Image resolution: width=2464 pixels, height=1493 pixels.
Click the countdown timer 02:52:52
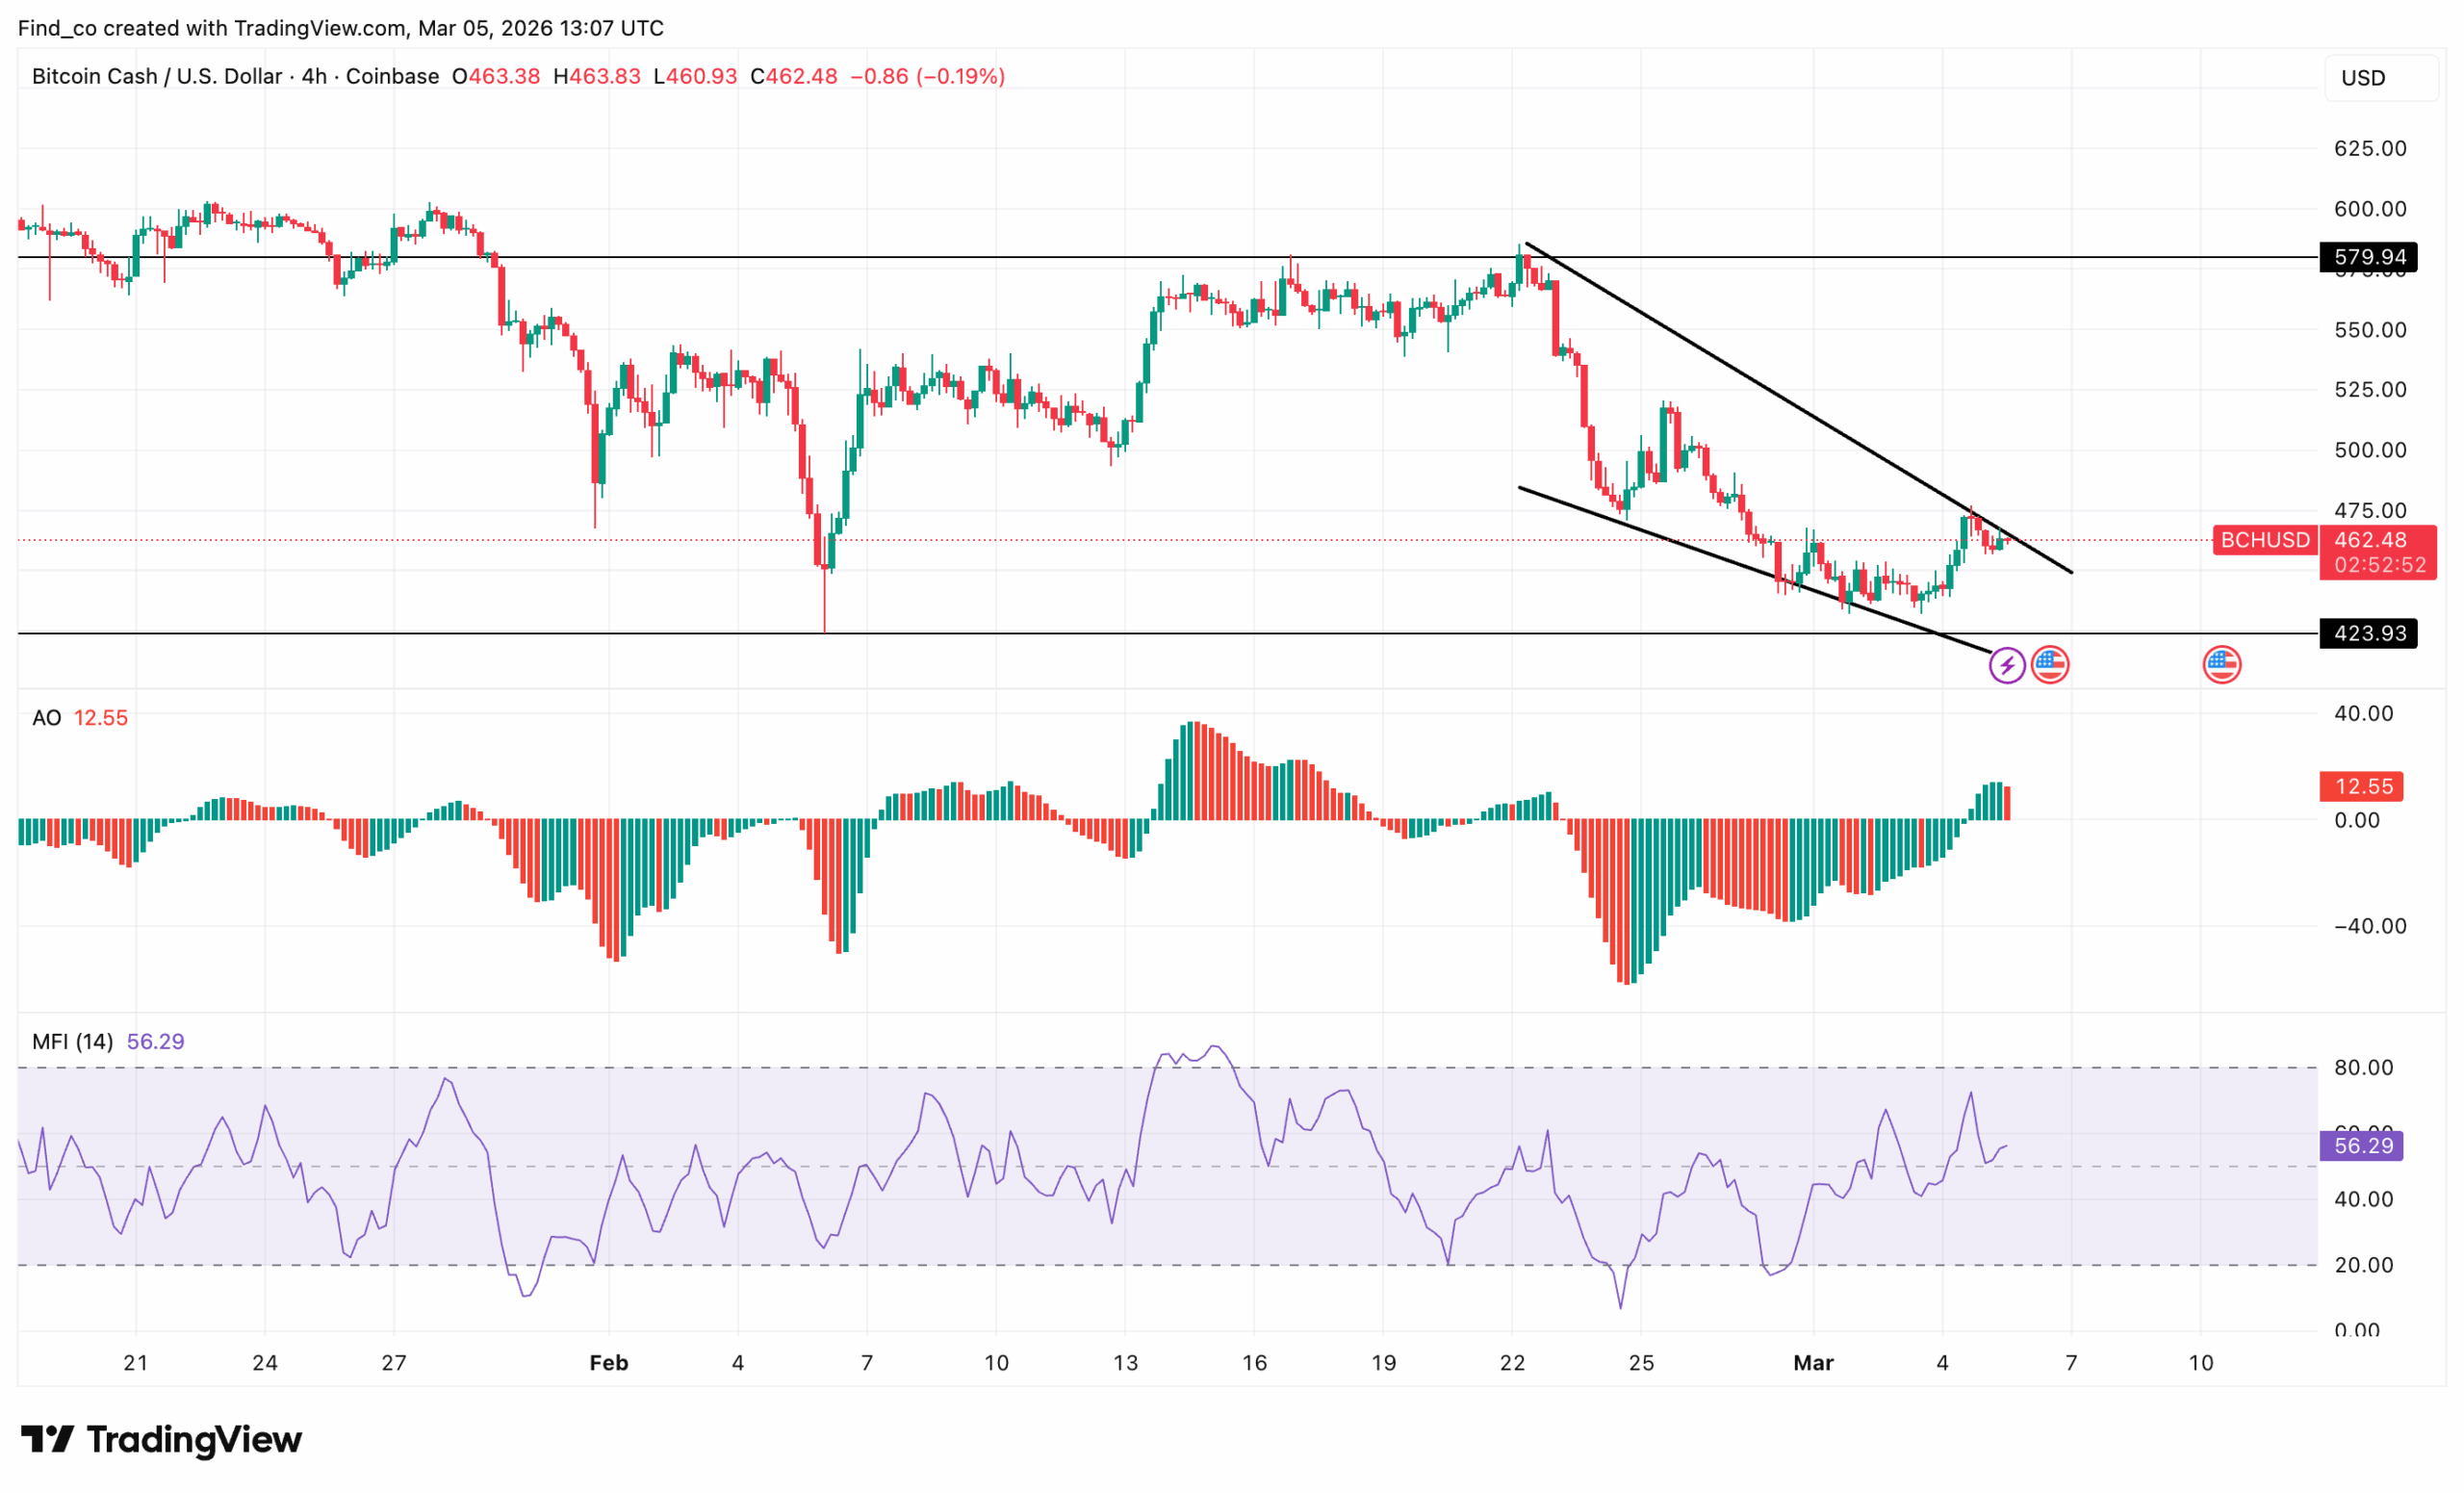coord(2380,565)
